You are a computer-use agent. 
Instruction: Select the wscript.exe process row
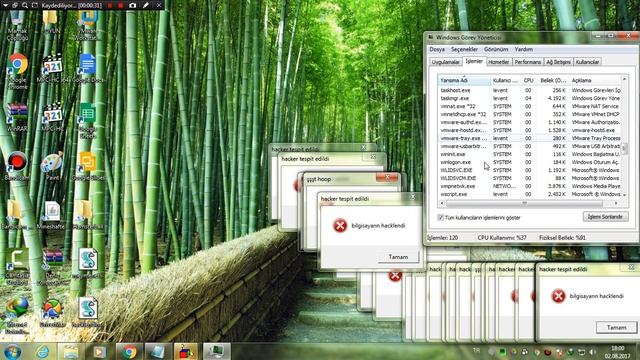pyautogui.click(x=529, y=194)
